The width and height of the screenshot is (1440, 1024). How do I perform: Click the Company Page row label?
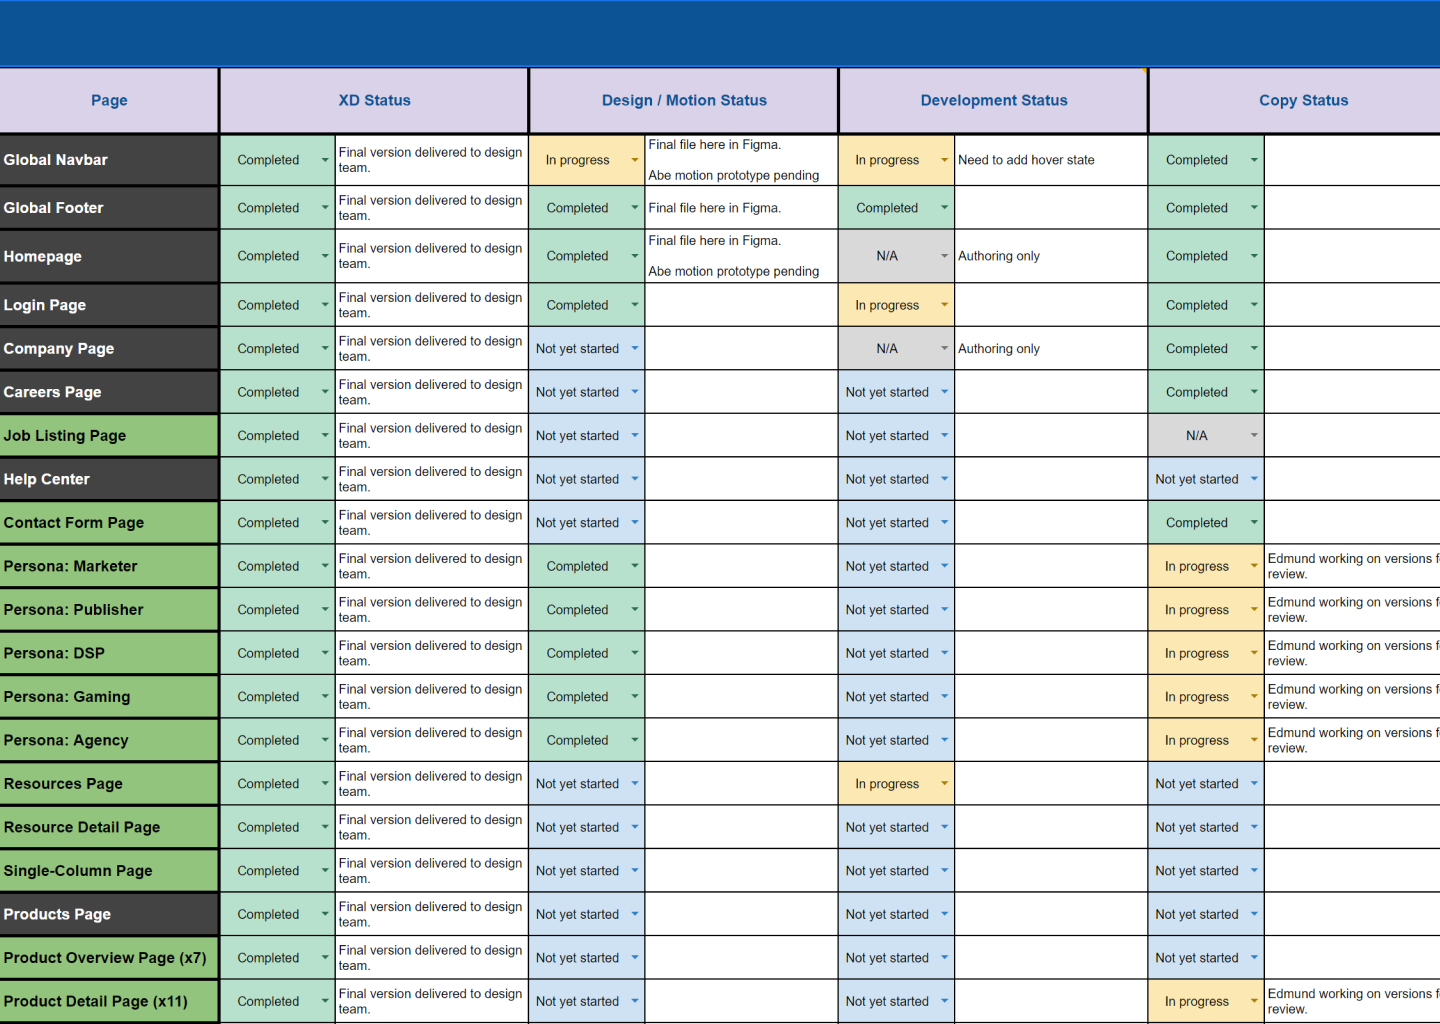pos(109,349)
